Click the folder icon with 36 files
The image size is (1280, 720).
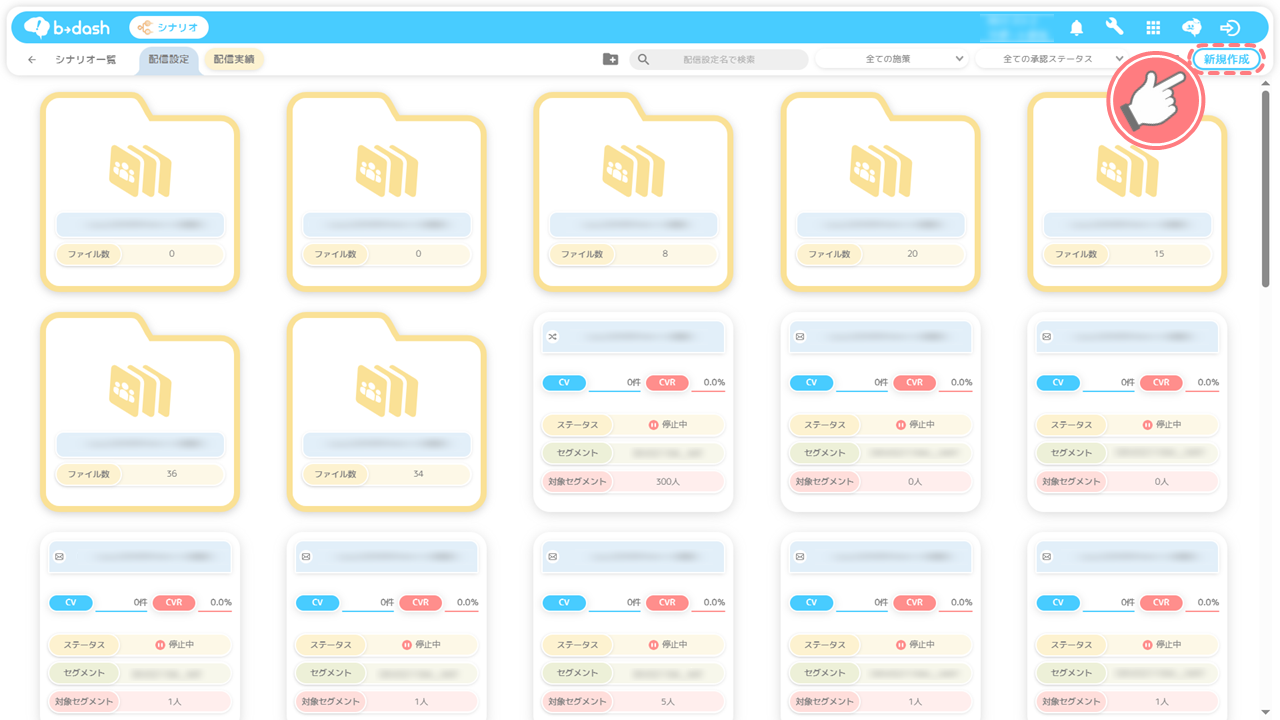(140, 390)
